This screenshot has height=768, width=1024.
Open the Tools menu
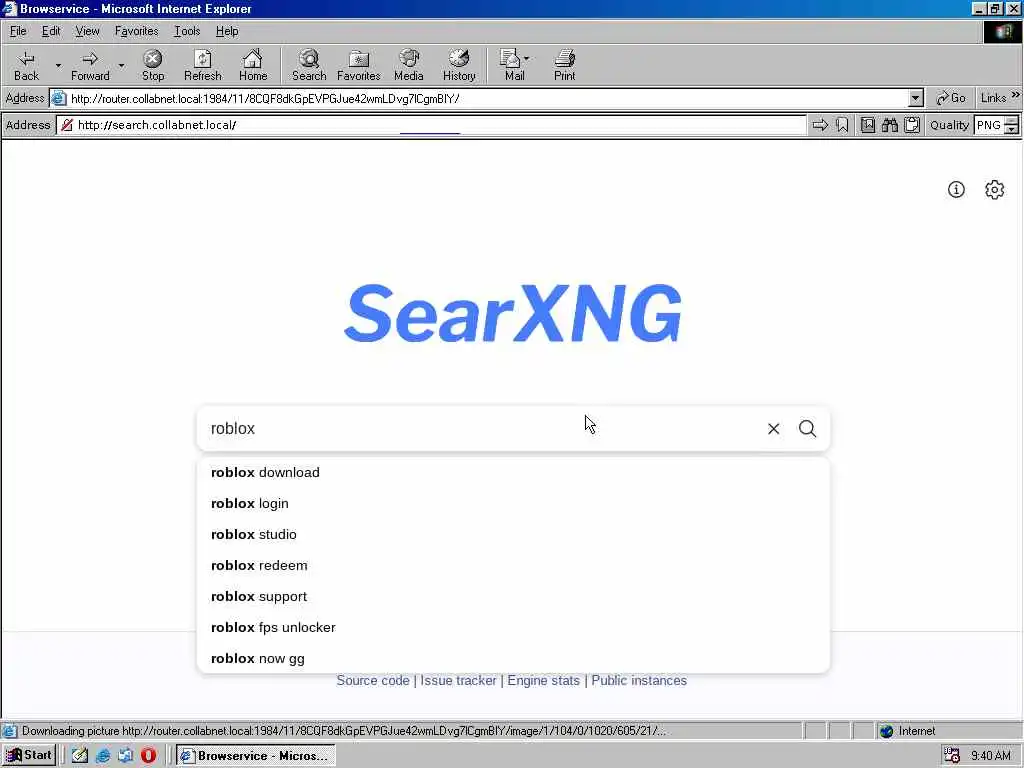coord(187,31)
